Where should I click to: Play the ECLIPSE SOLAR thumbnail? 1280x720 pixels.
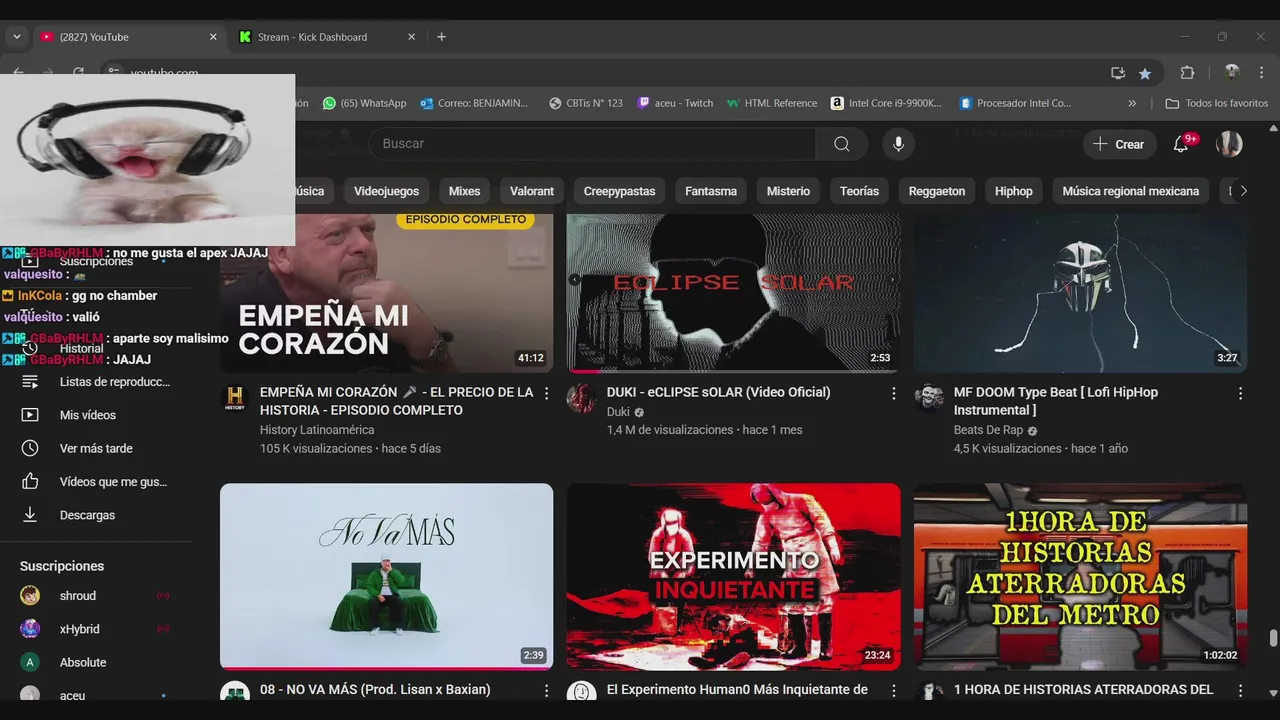point(733,293)
